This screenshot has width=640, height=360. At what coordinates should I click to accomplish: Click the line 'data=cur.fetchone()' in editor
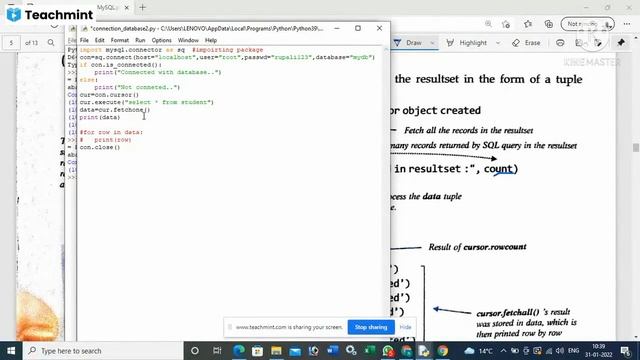pos(115,110)
